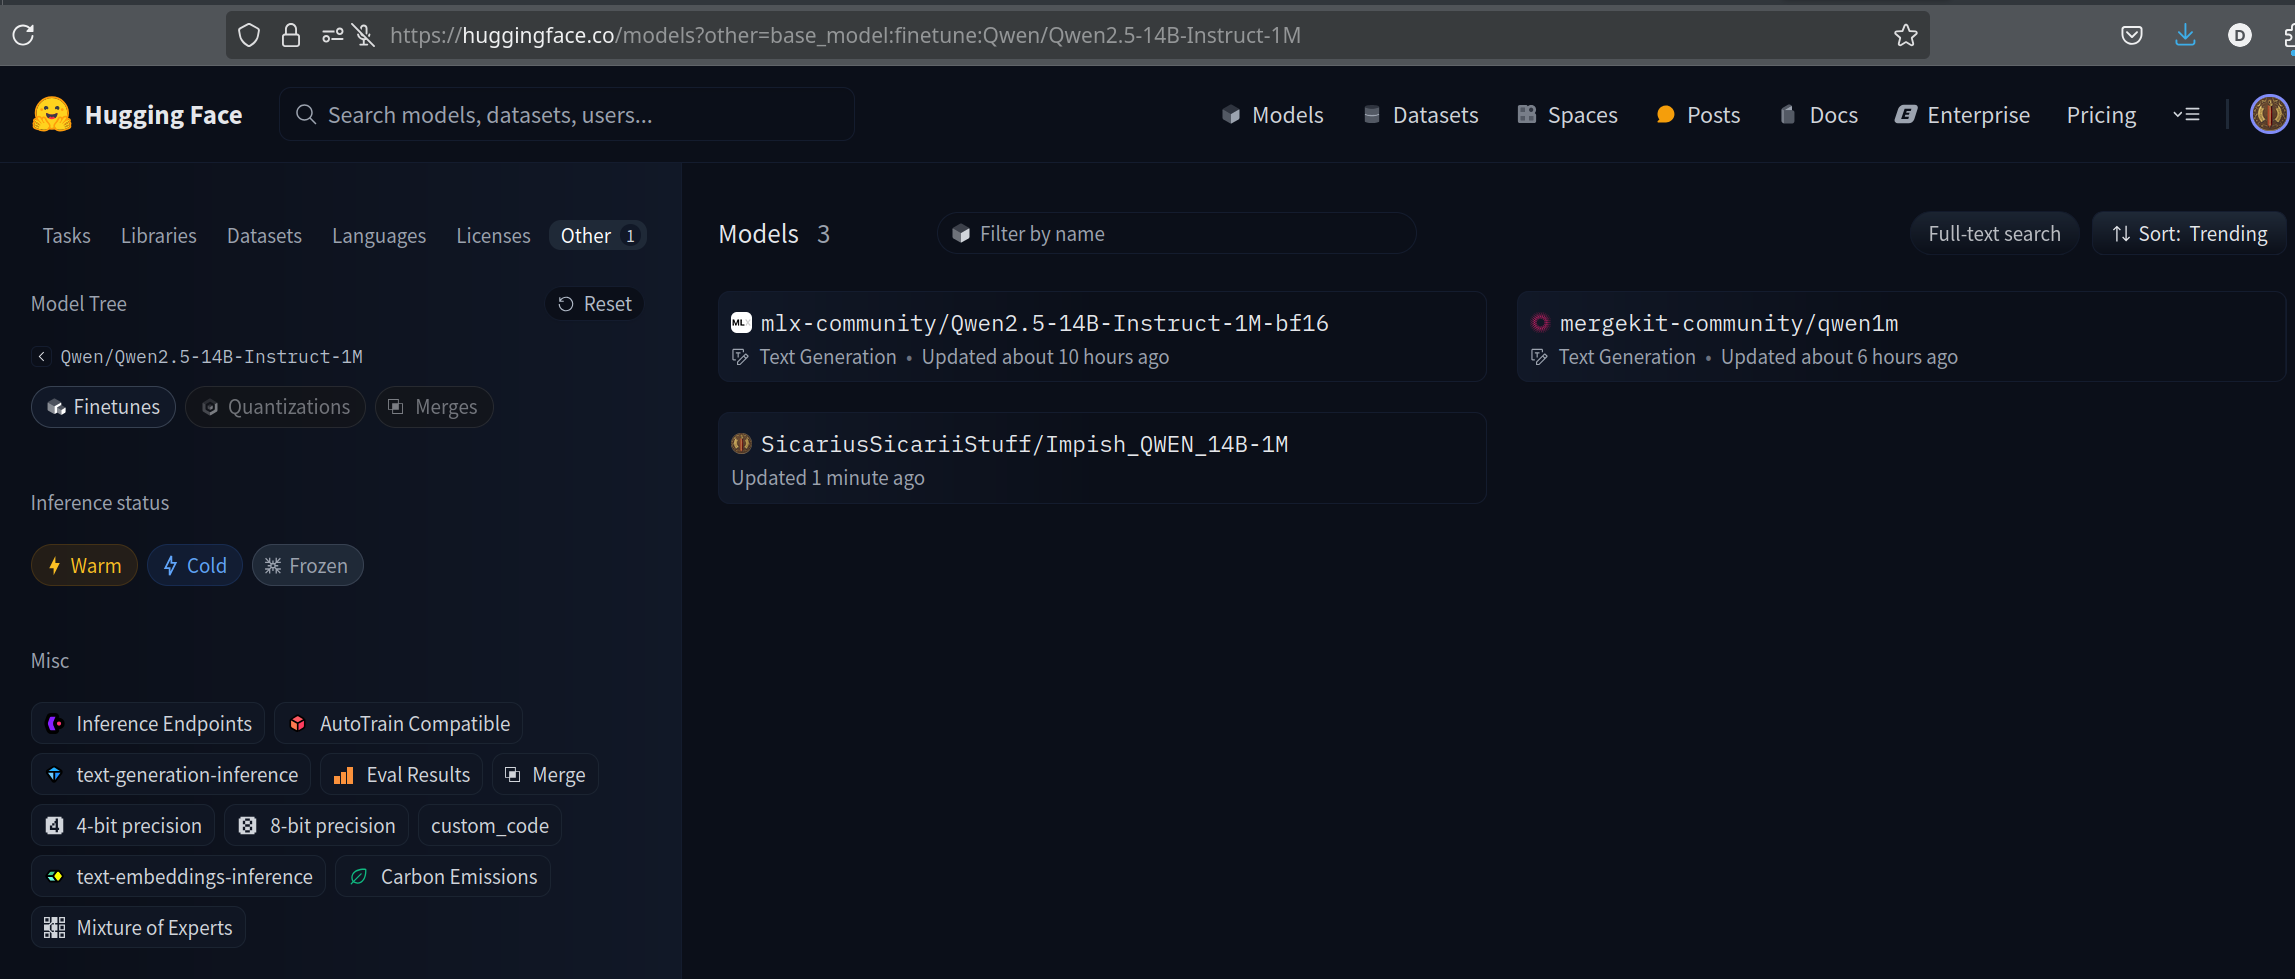Viewport: 2295px width, 979px height.
Task: Open the Sort: Trending dropdown
Action: pos(2189,234)
